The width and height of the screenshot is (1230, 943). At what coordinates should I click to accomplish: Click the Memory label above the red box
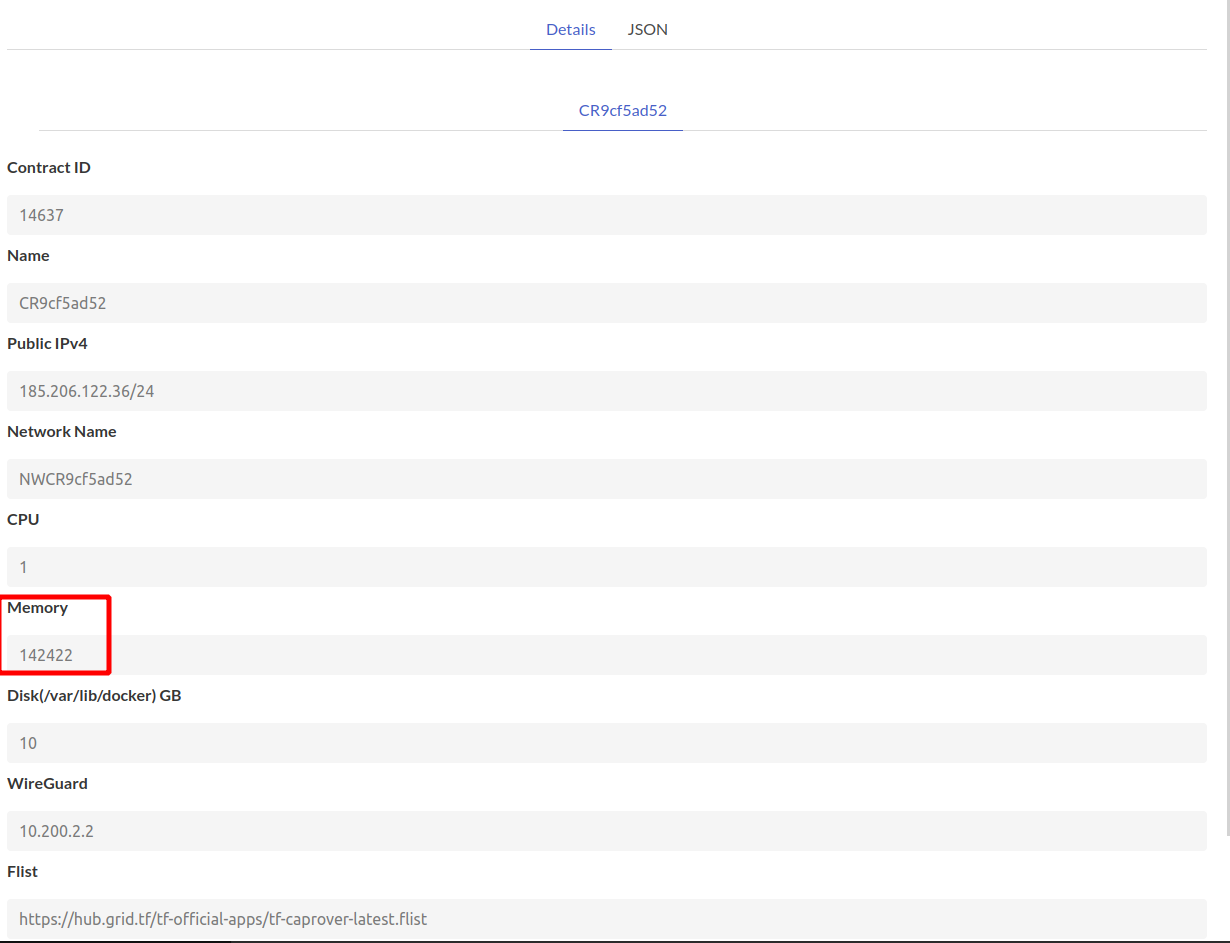38,607
